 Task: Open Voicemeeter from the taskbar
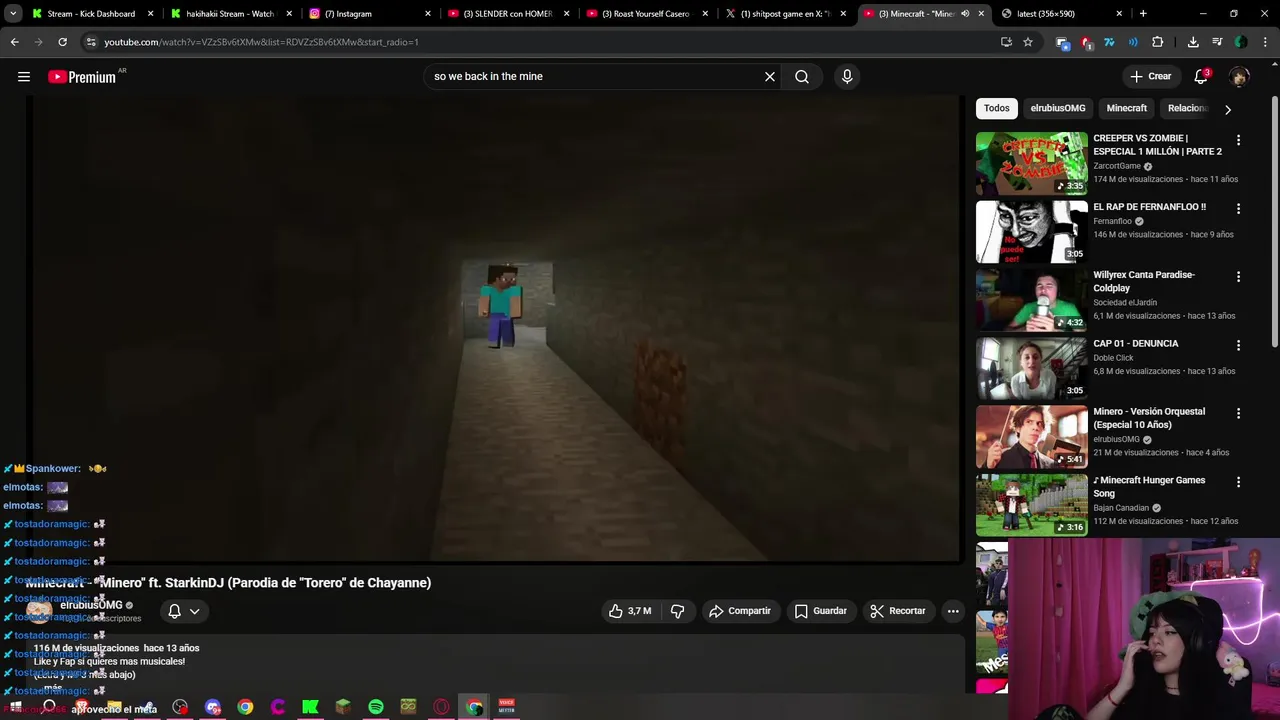point(506,707)
